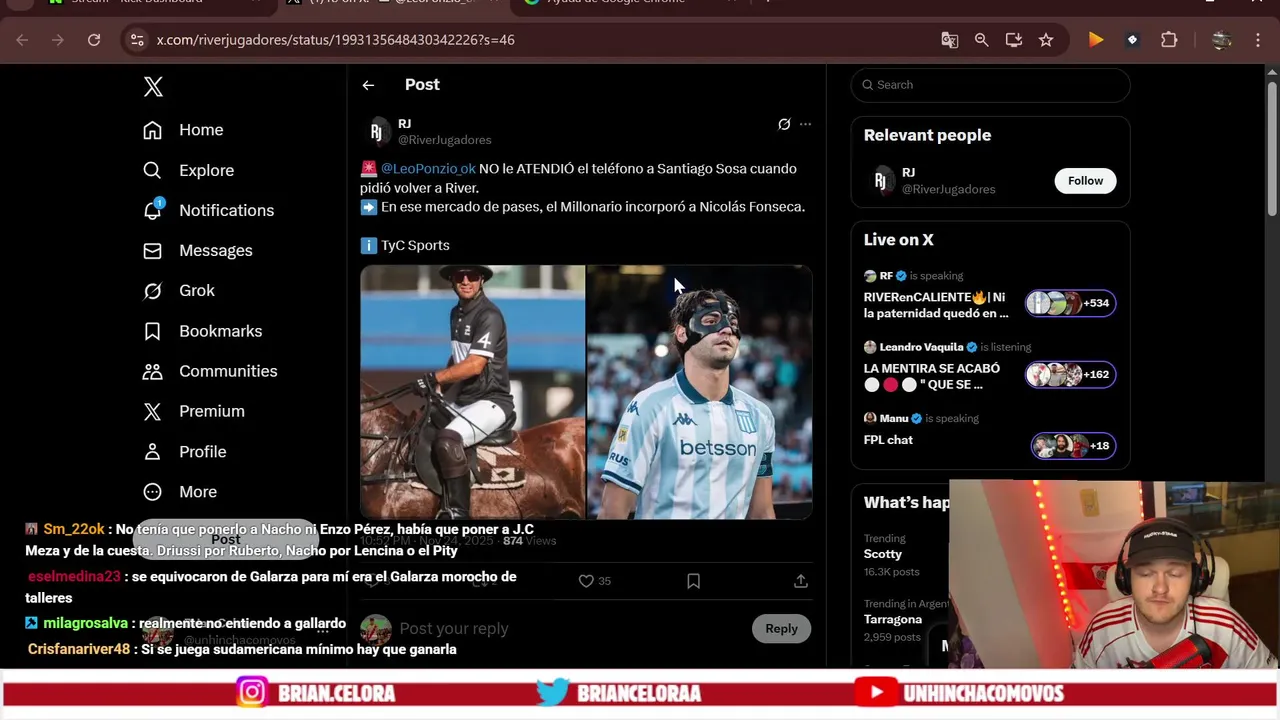Click TyC Sports text in post
1280x720 pixels.
pos(415,245)
